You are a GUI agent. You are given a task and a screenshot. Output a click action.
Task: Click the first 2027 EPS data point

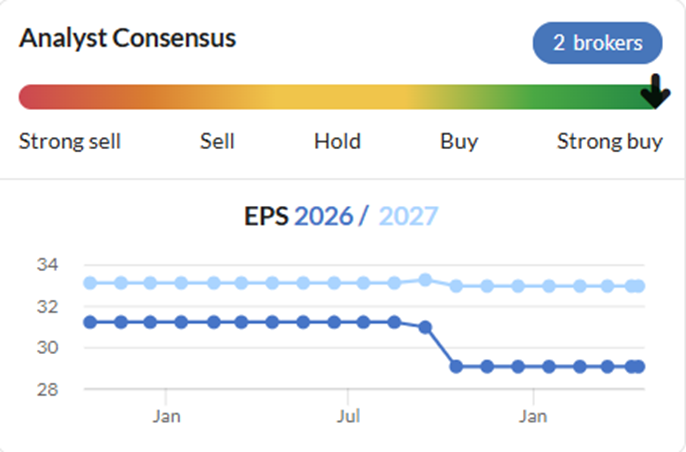pyautogui.click(x=90, y=283)
